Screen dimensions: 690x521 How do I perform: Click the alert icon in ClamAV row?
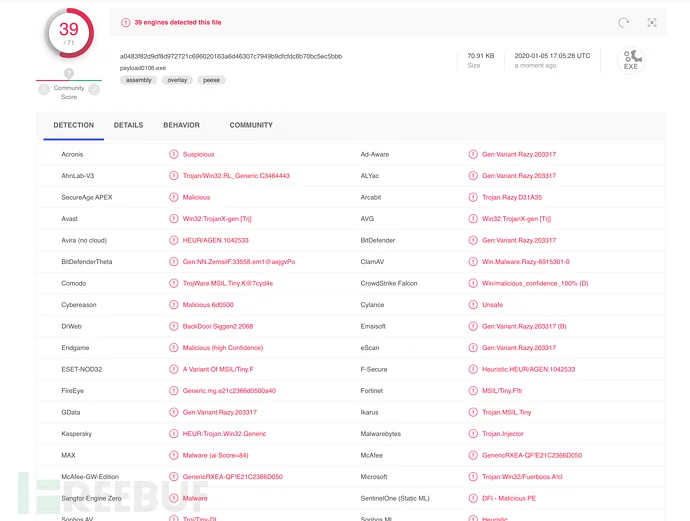(473, 261)
